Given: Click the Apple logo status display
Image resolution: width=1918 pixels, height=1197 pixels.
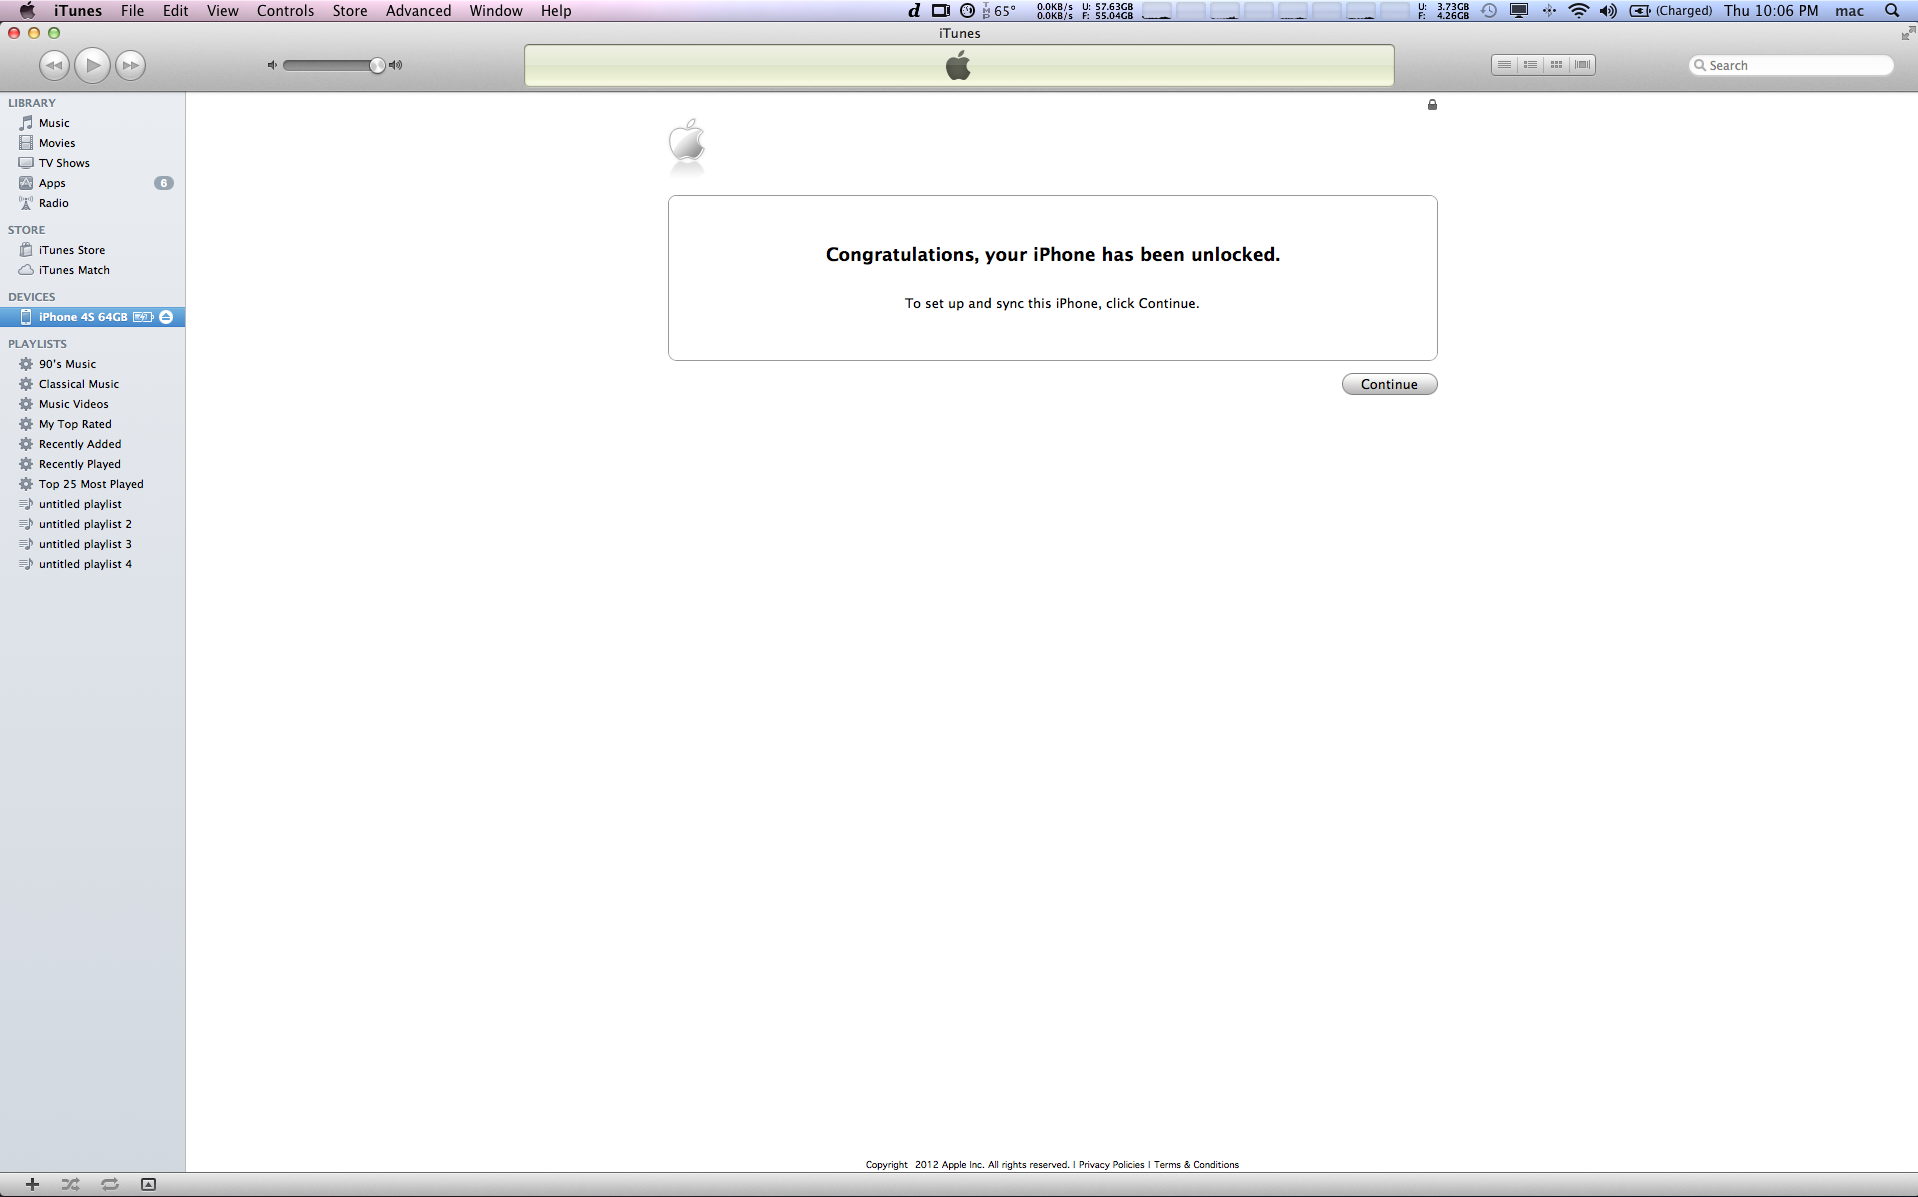Looking at the screenshot, I should (x=959, y=66).
